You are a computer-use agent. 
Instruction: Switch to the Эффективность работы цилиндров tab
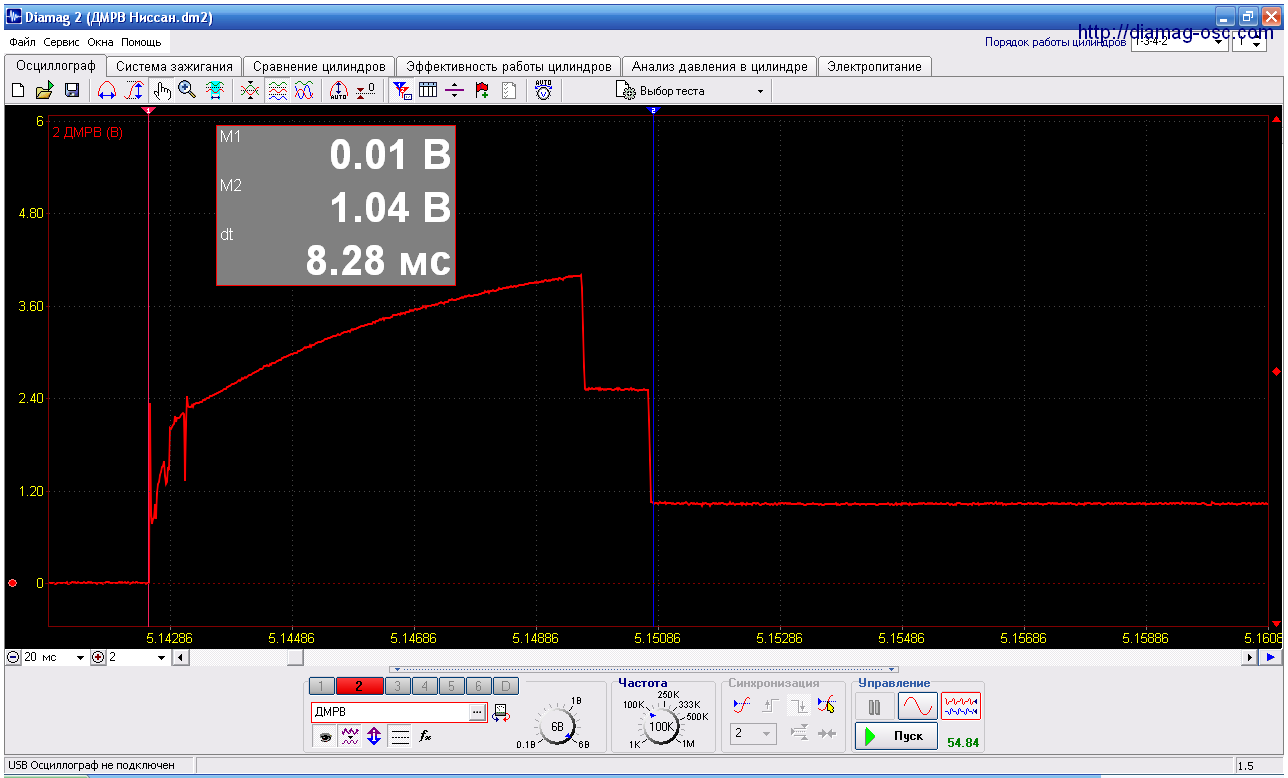point(508,66)
